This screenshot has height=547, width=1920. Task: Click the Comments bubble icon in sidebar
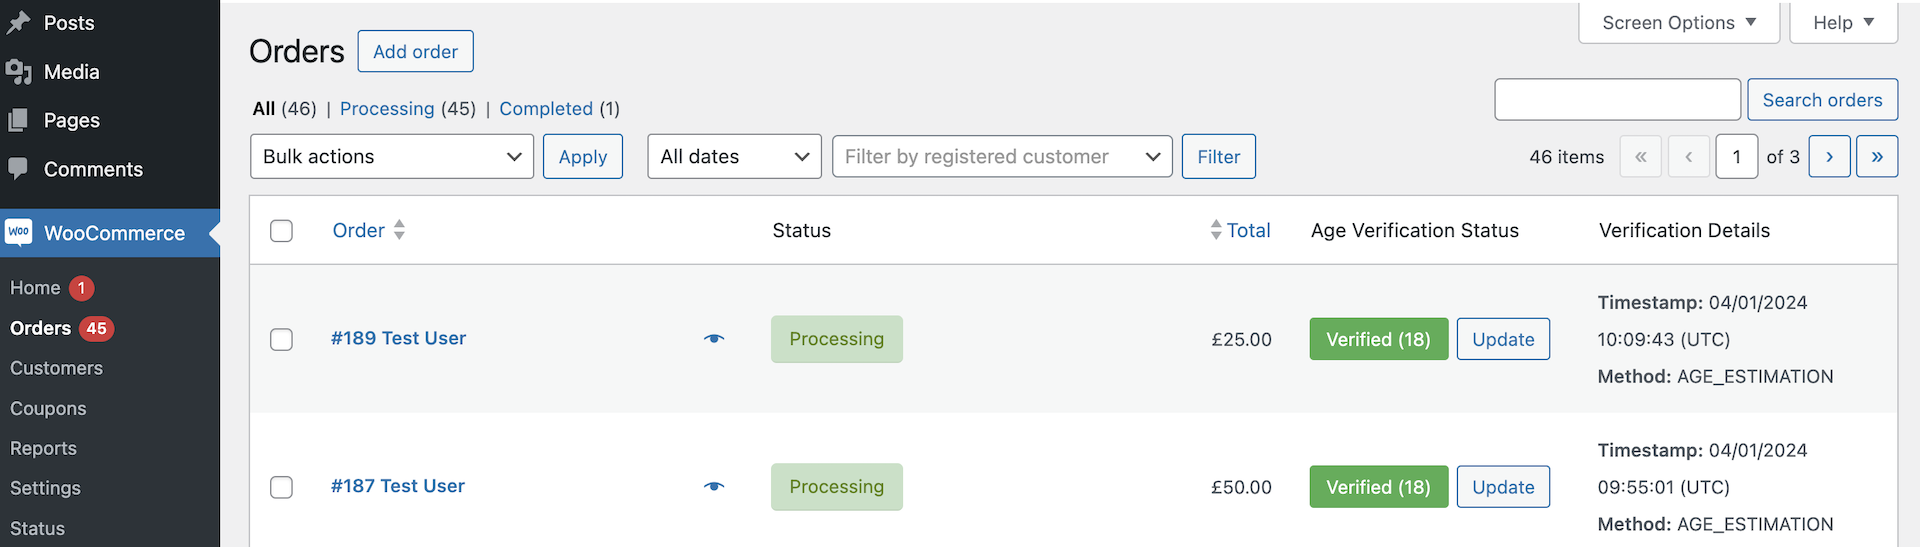point(18,168)
